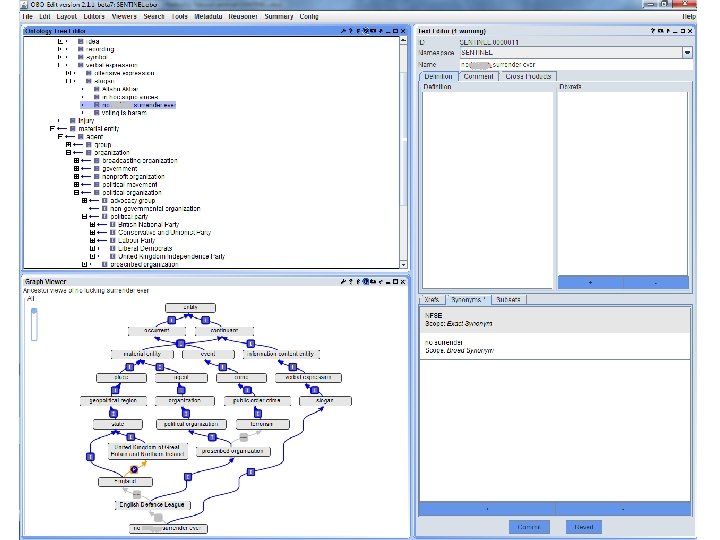Open the Metadata menu
This screenshot has height=540, width=720.
pos(208,17)
